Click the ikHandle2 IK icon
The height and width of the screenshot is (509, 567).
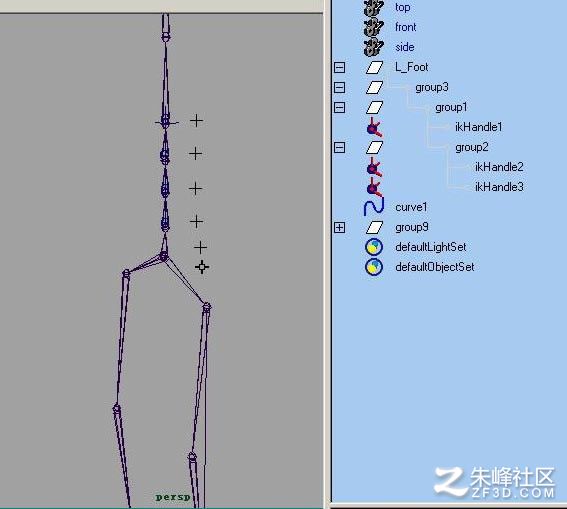(x=374, y=167)
